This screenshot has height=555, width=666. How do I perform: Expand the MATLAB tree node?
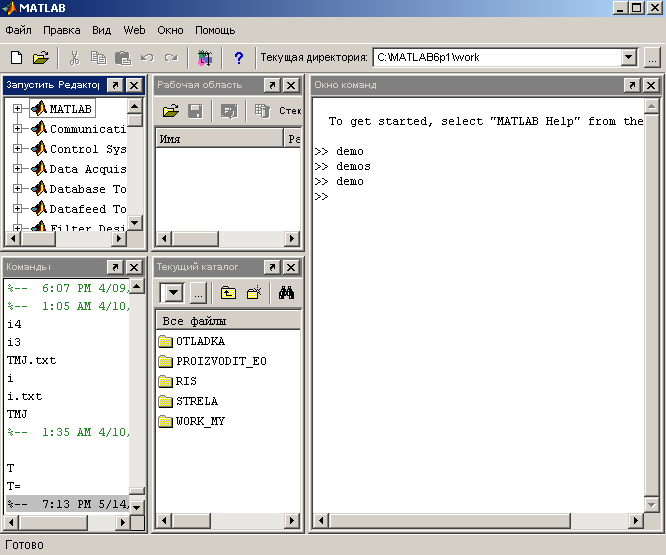pos(17,109)
